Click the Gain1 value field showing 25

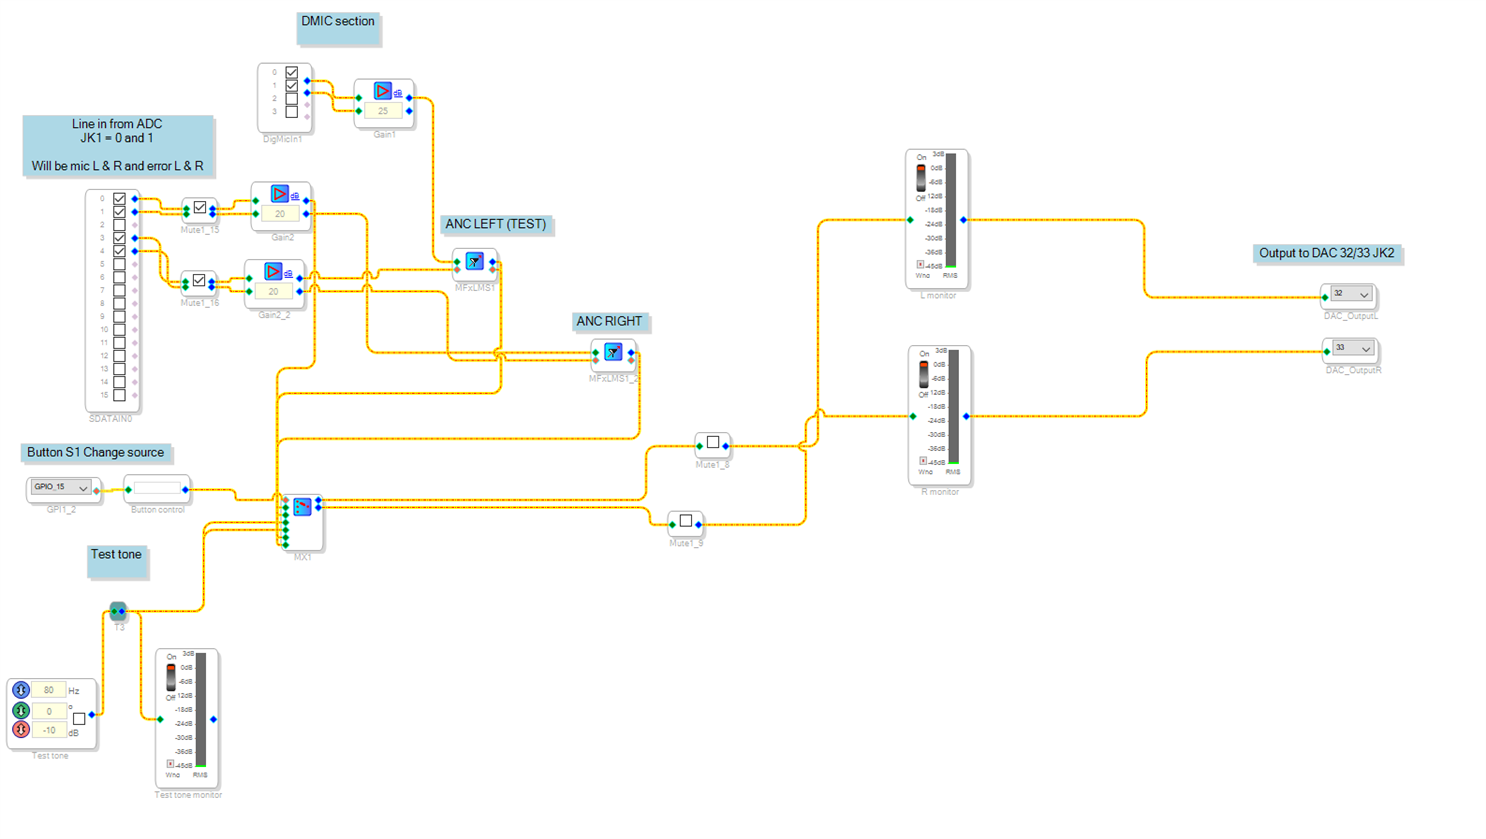[x=383, y=111]
